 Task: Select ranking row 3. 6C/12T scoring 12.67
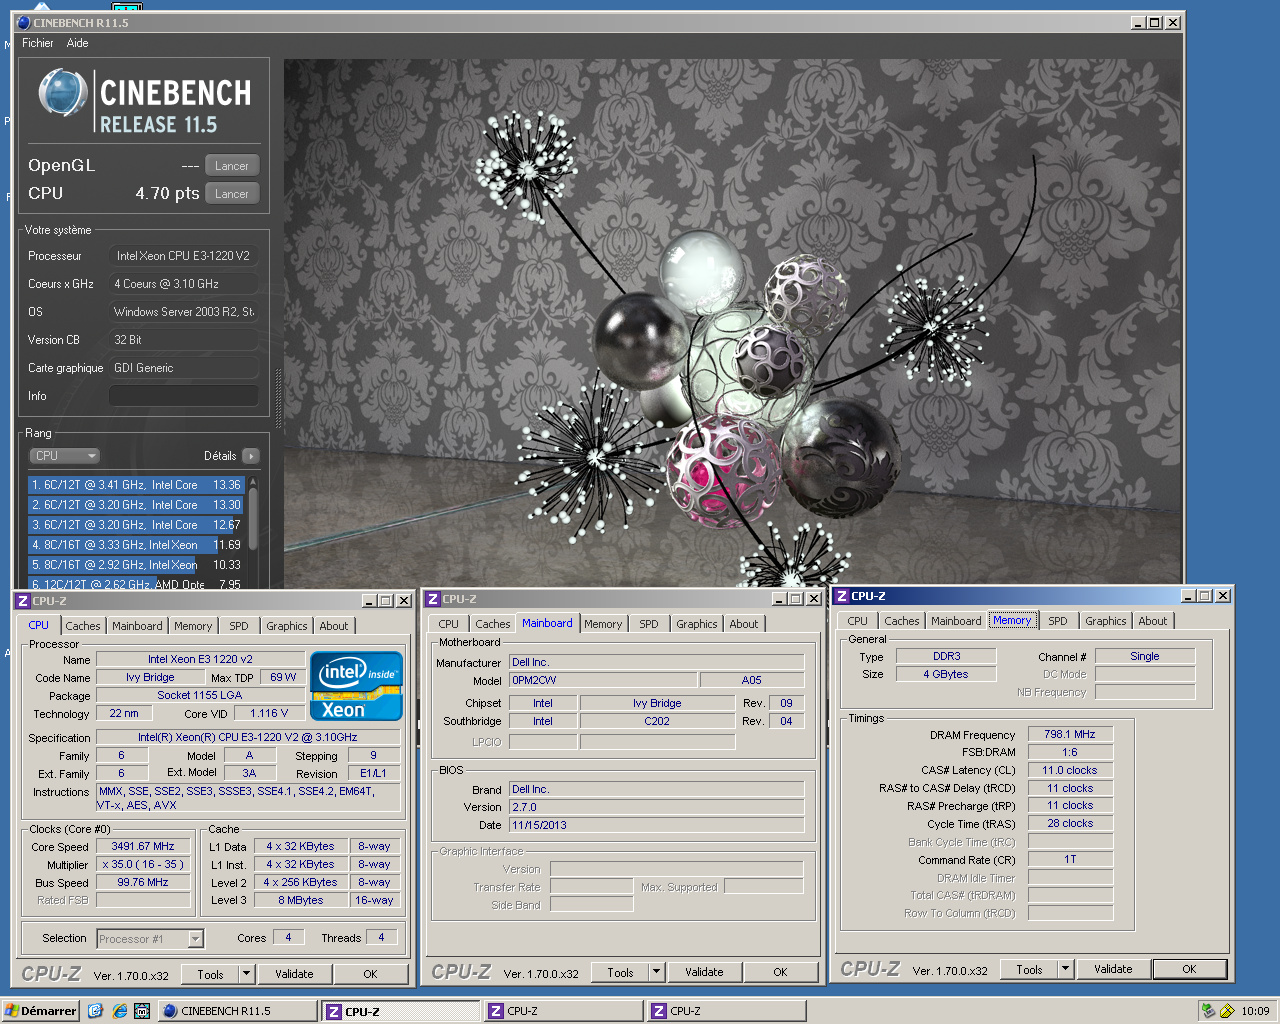coord(136,525)
